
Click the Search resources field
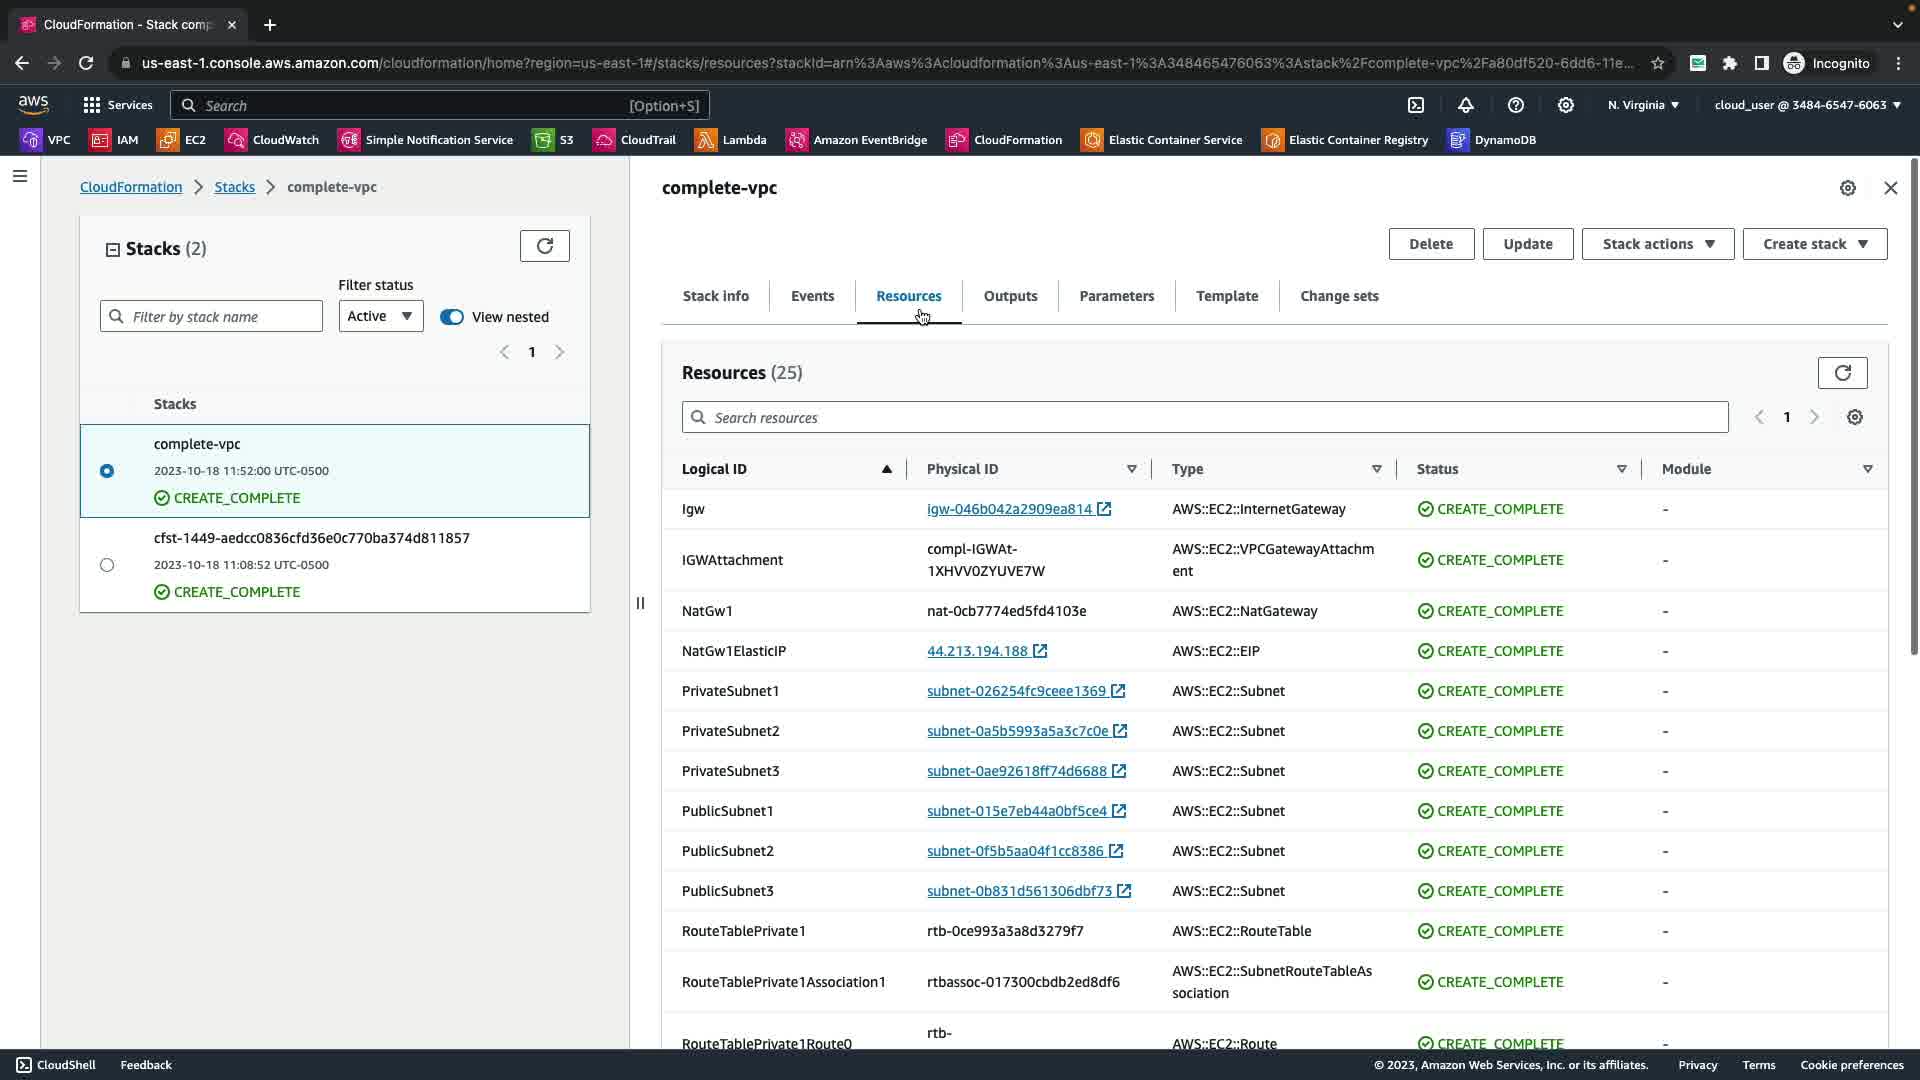(x=1204, y=418)
